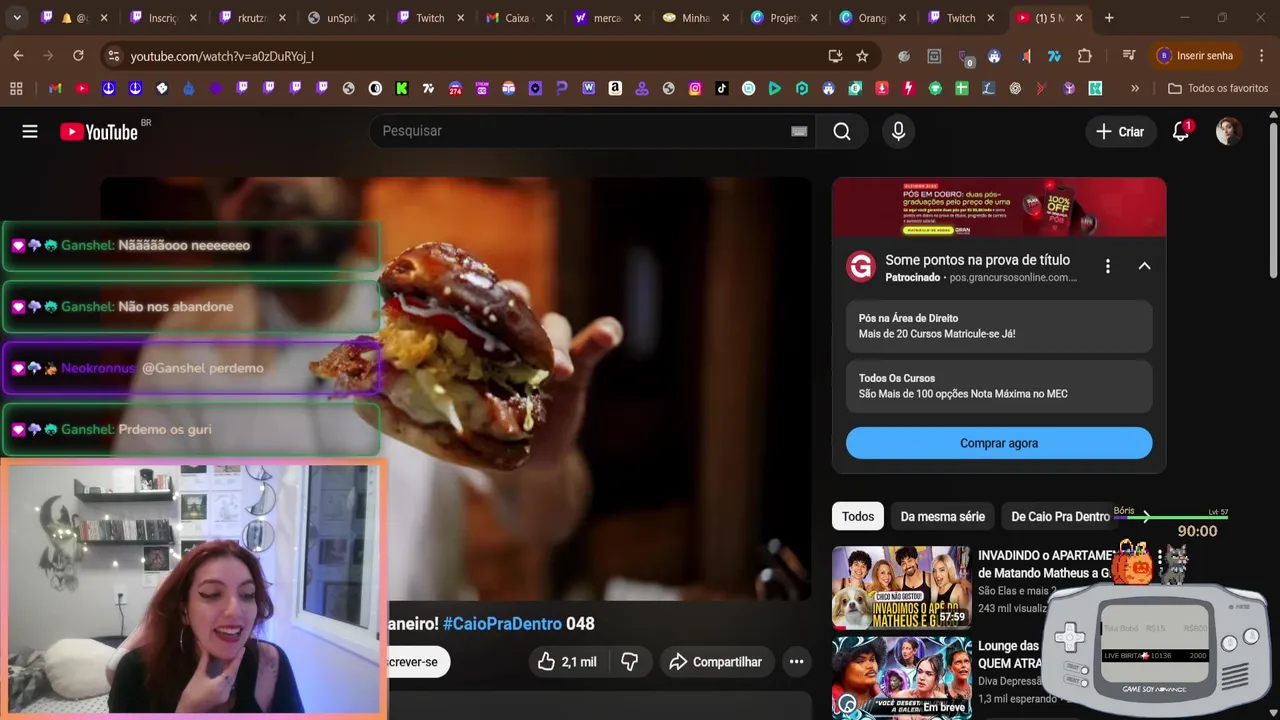
Task: View site information icon in the address bar
Action: [x=113, y=56]
